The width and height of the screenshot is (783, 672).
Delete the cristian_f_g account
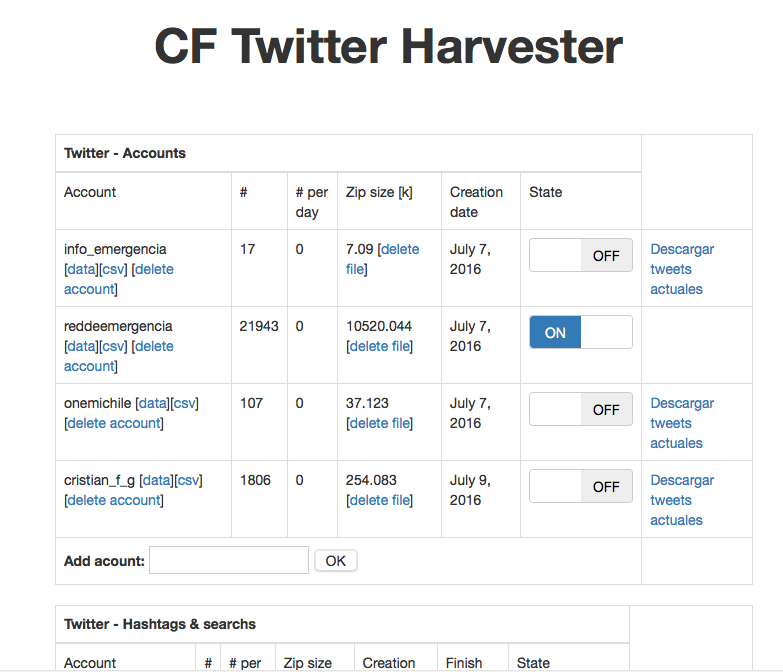click(x=113, y=500)
